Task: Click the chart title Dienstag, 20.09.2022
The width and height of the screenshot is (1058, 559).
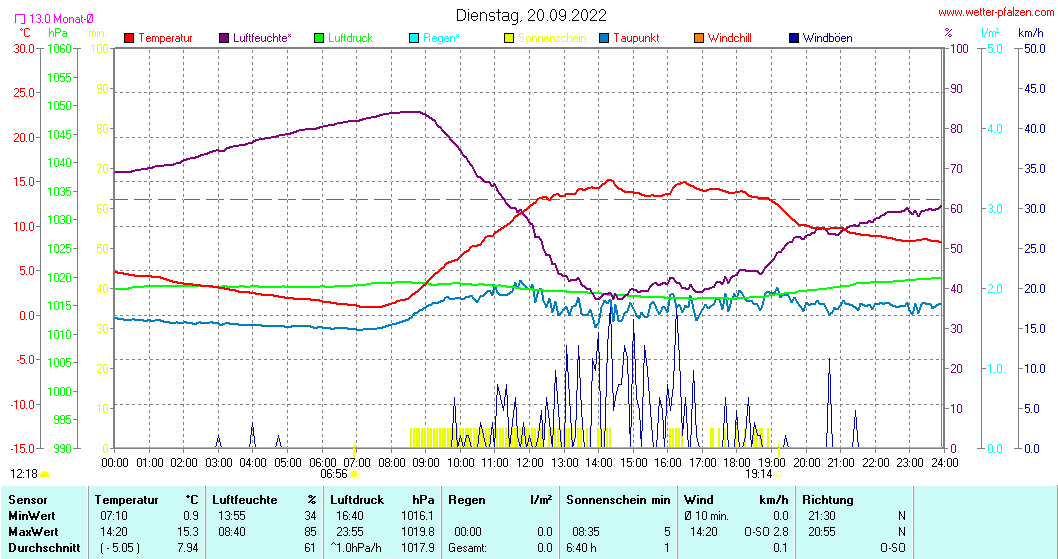Action: click(x=531, y=15)
